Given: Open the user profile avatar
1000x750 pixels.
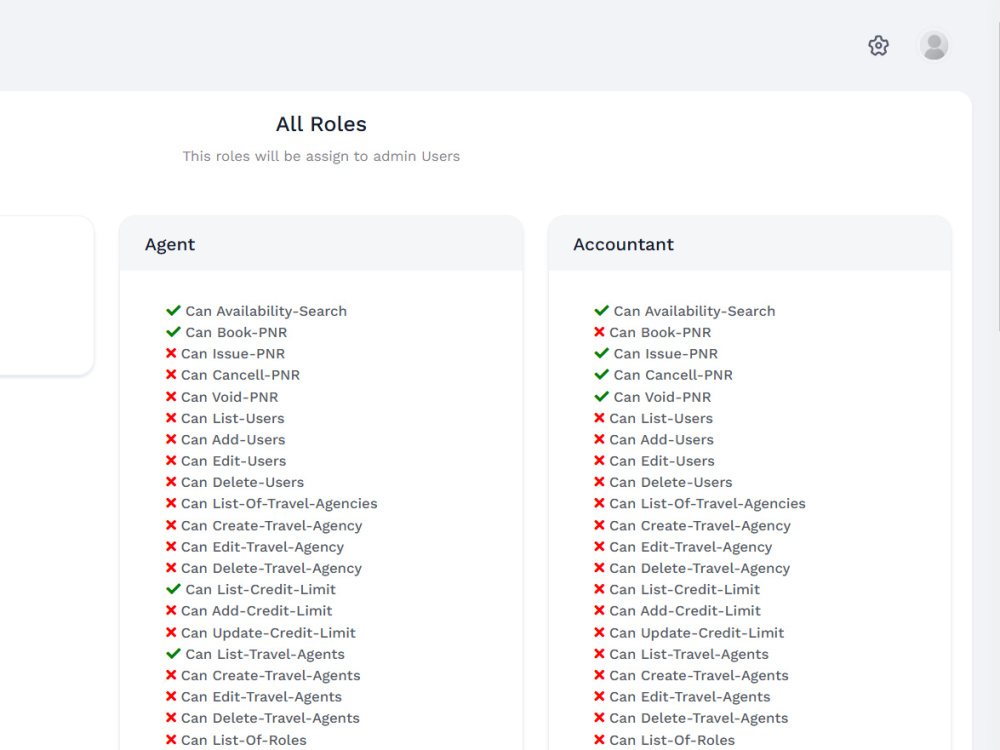Looking at the screenshot, I should tap(934, 46).
